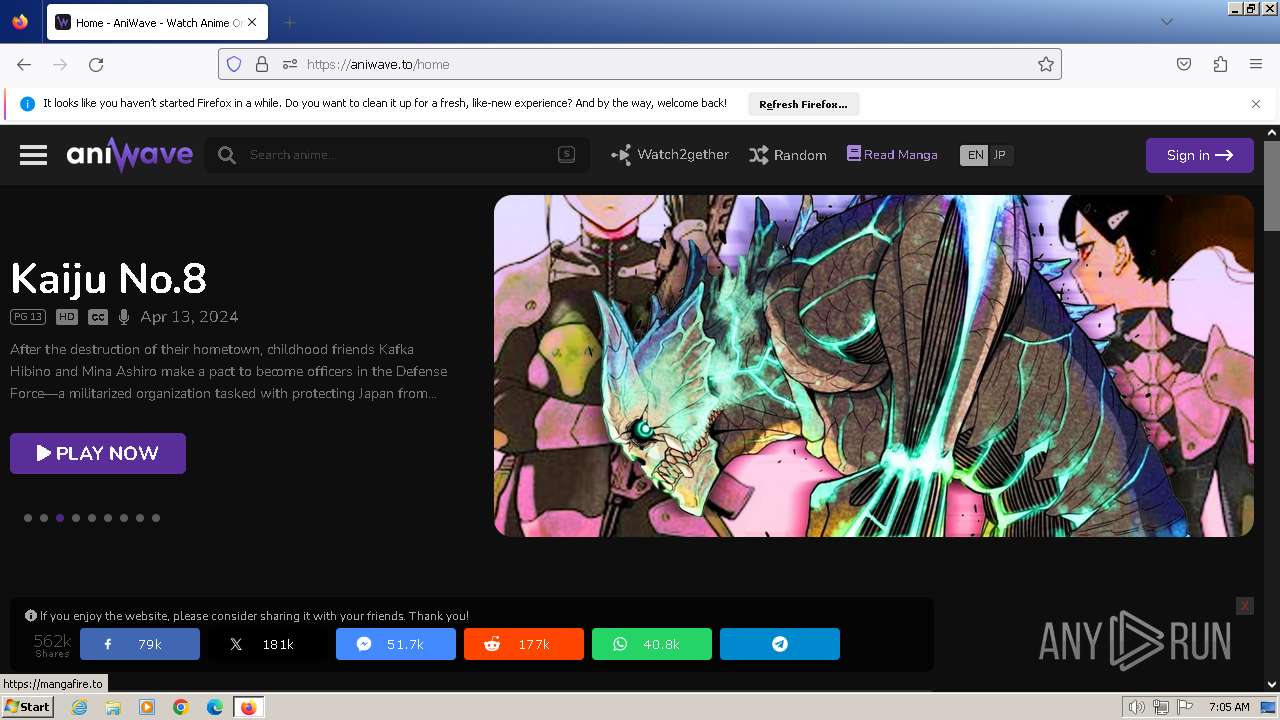Screen dimensions: 1280x720
Task: Open Firefox application menu
Action: coord(1256,64)
